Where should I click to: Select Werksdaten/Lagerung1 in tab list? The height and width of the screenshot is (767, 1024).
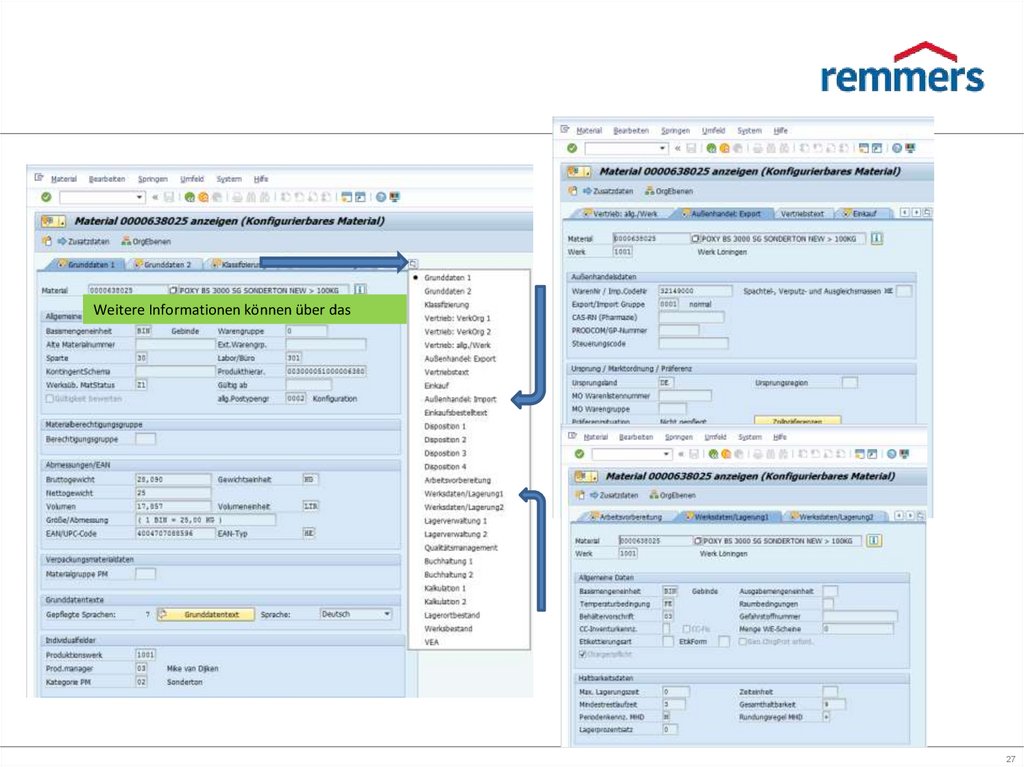(x=464, y=494)
